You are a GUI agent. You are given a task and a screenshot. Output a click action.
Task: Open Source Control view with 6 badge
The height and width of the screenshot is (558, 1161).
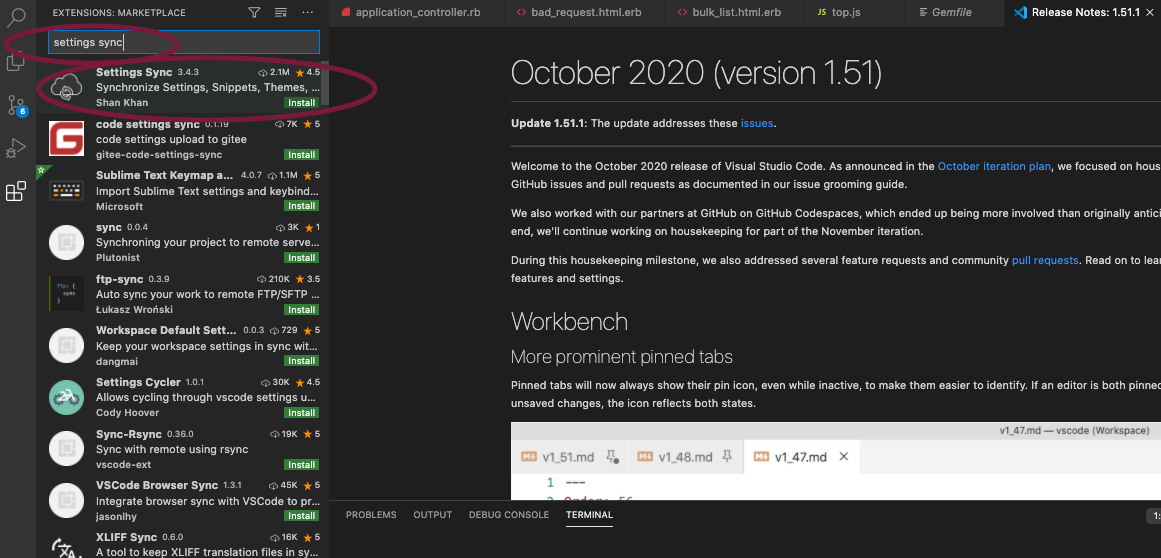[16, 104]
